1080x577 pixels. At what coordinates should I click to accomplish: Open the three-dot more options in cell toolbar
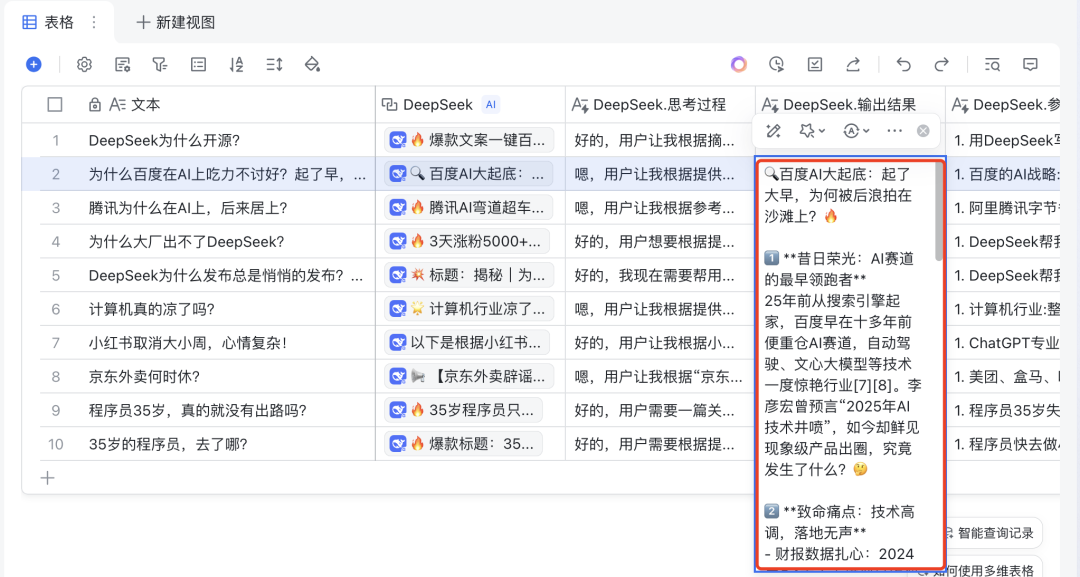[x=895, y=131]
